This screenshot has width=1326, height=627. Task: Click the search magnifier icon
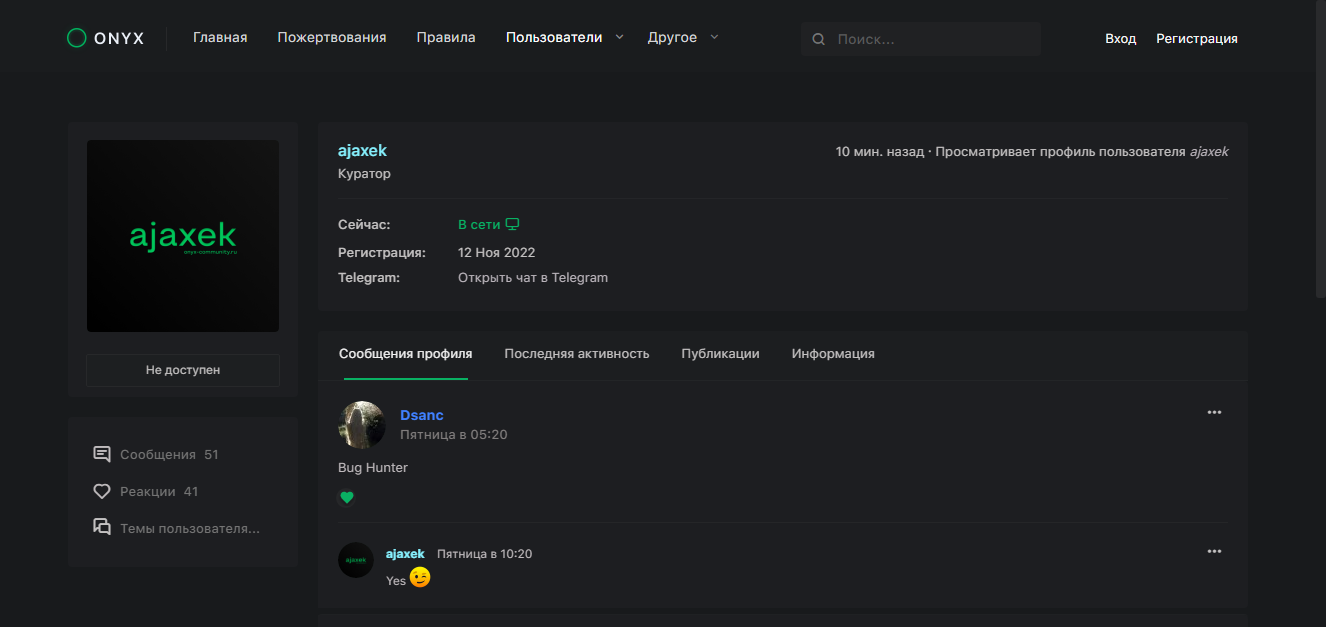click(818, 39)
